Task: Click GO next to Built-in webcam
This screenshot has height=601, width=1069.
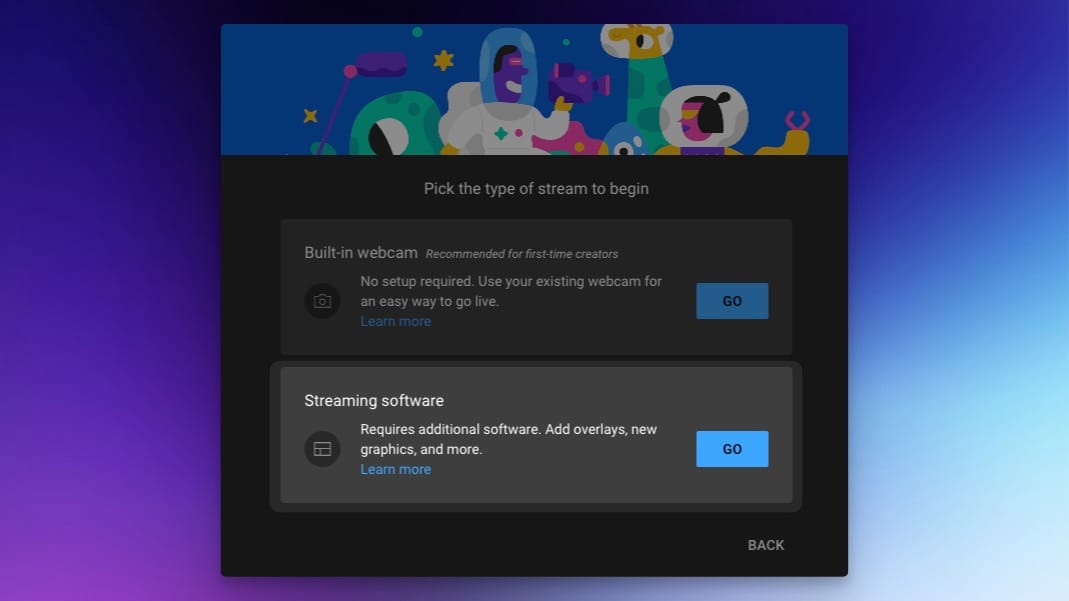Action: (x=731, y=300)
